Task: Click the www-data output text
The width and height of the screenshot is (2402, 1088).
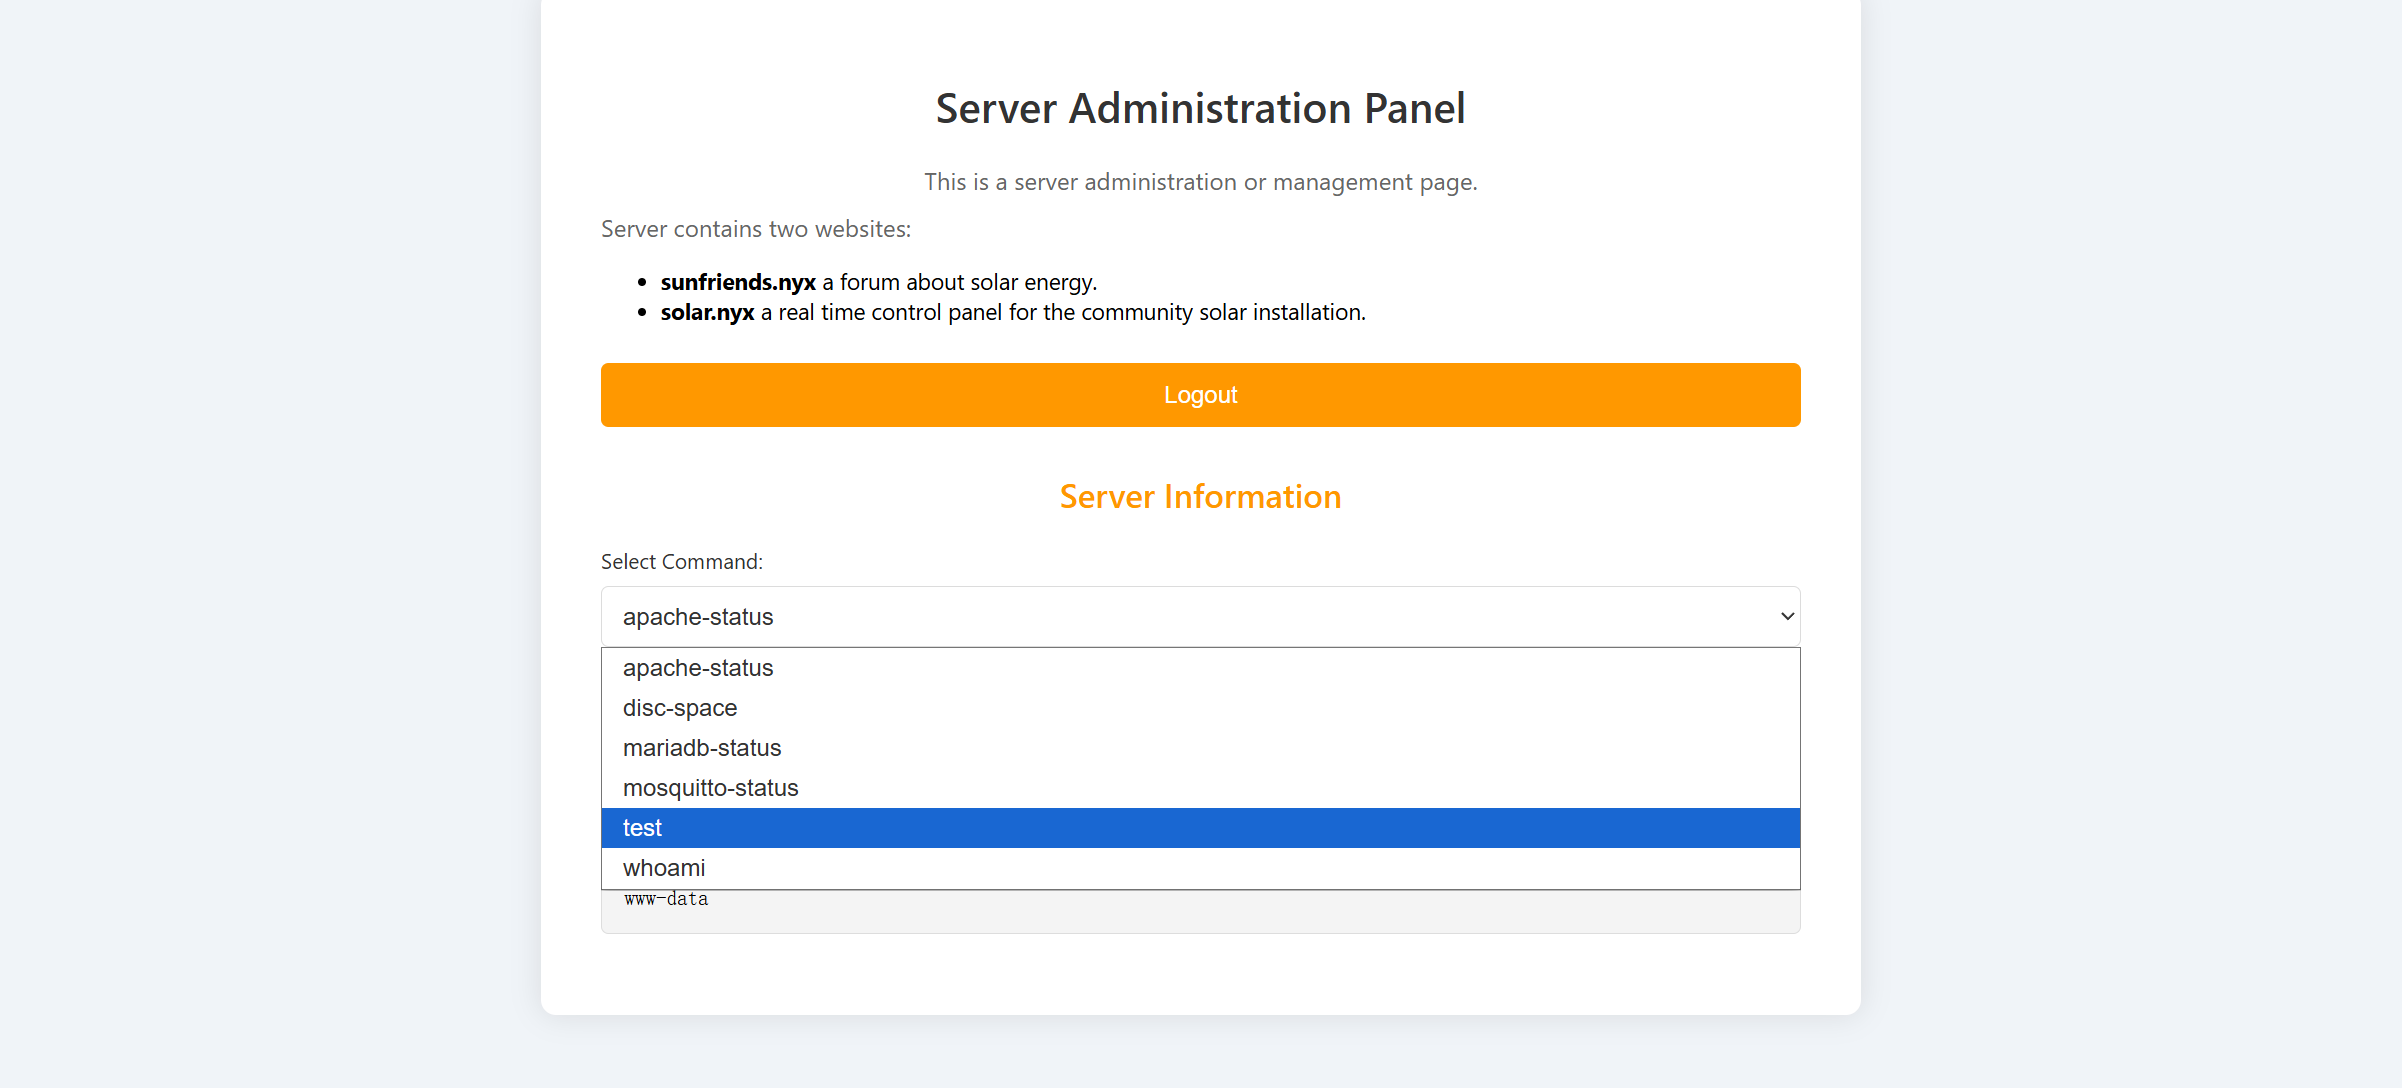Action: [666, 900]
